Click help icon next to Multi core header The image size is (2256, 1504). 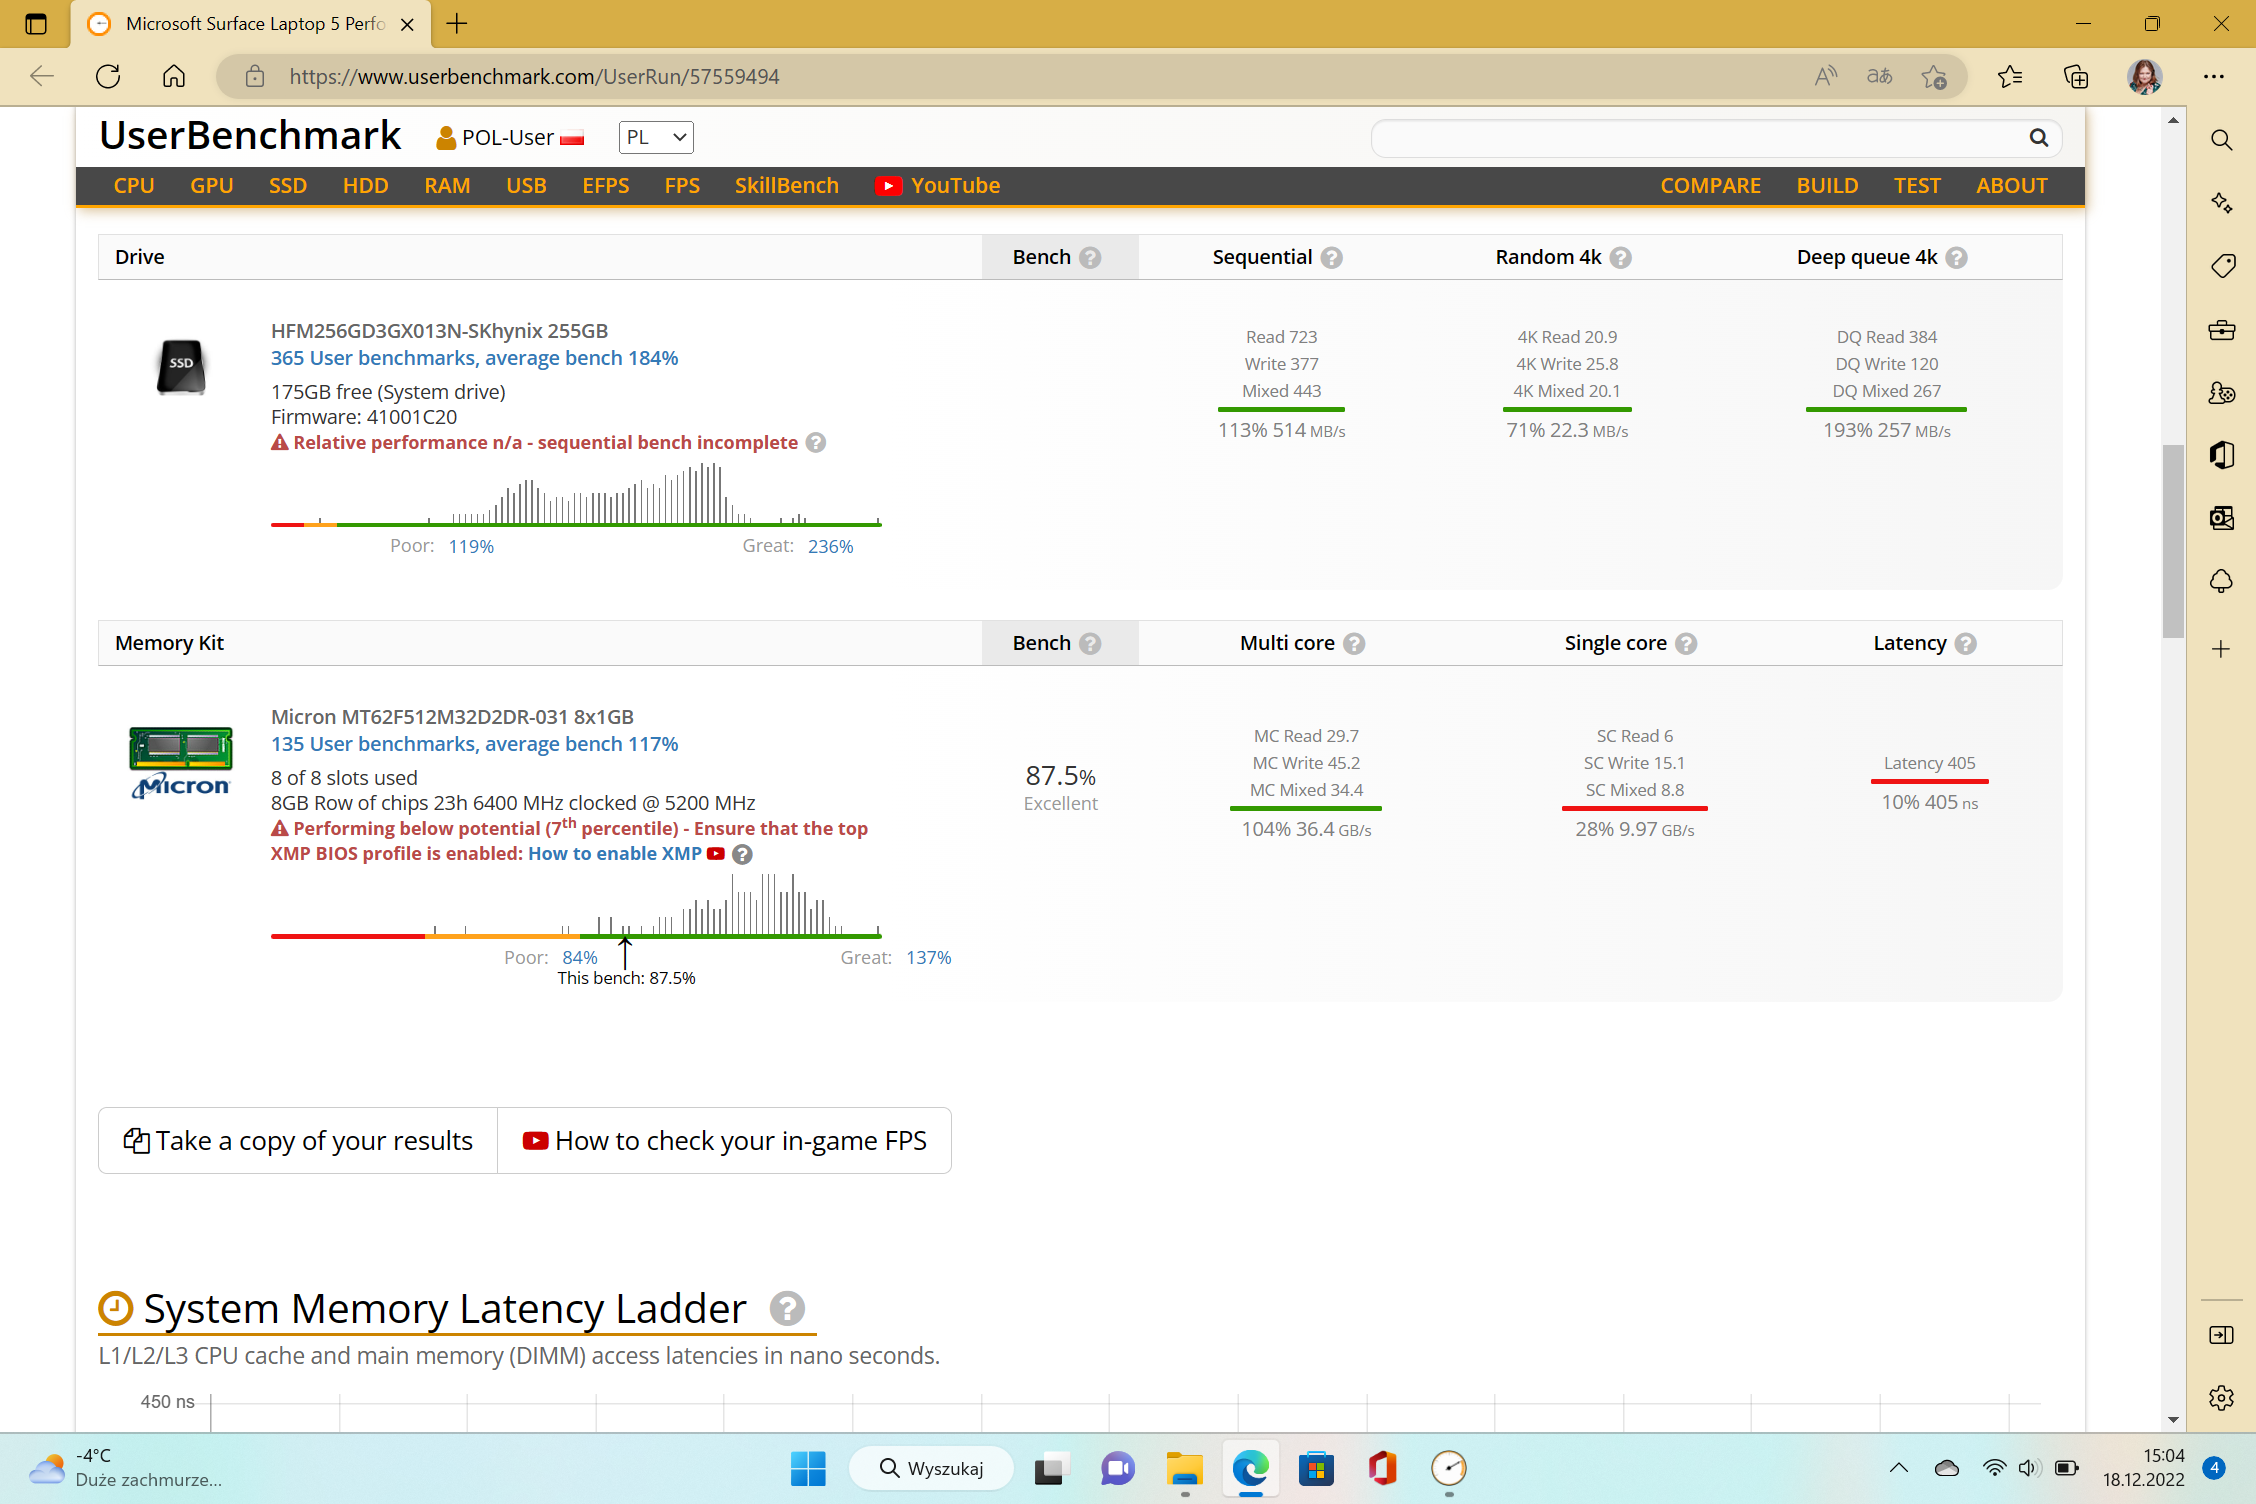(x=1354, y=644)
